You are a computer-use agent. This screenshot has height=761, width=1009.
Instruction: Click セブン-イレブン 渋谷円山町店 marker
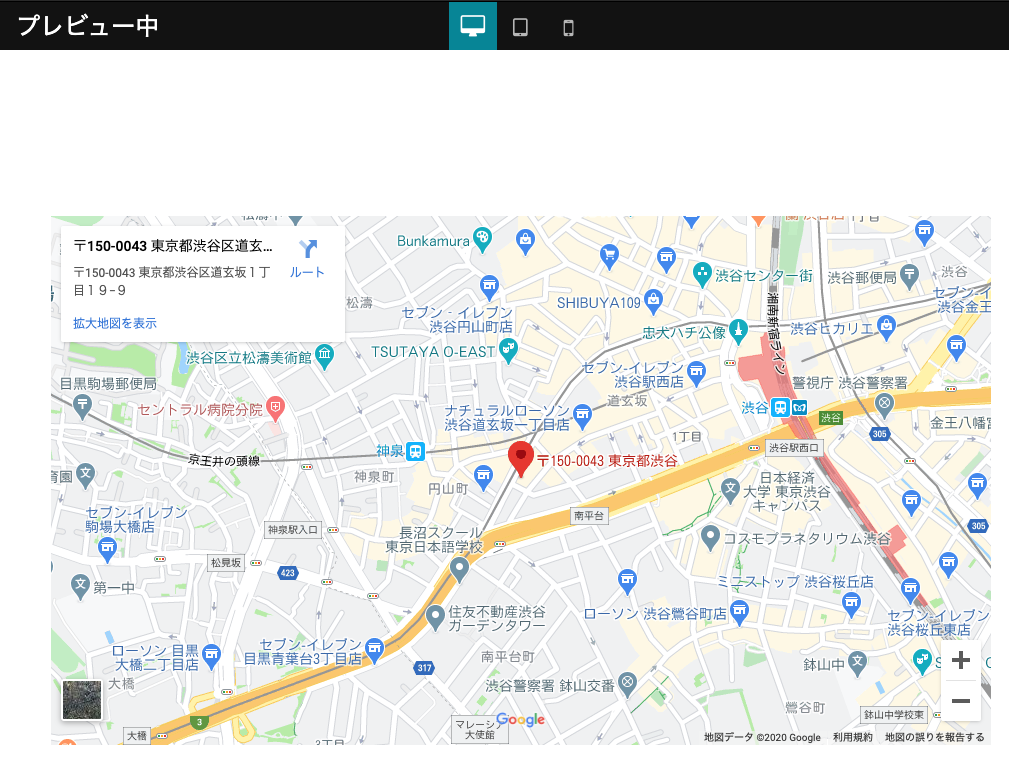click(x=490, y=286)
